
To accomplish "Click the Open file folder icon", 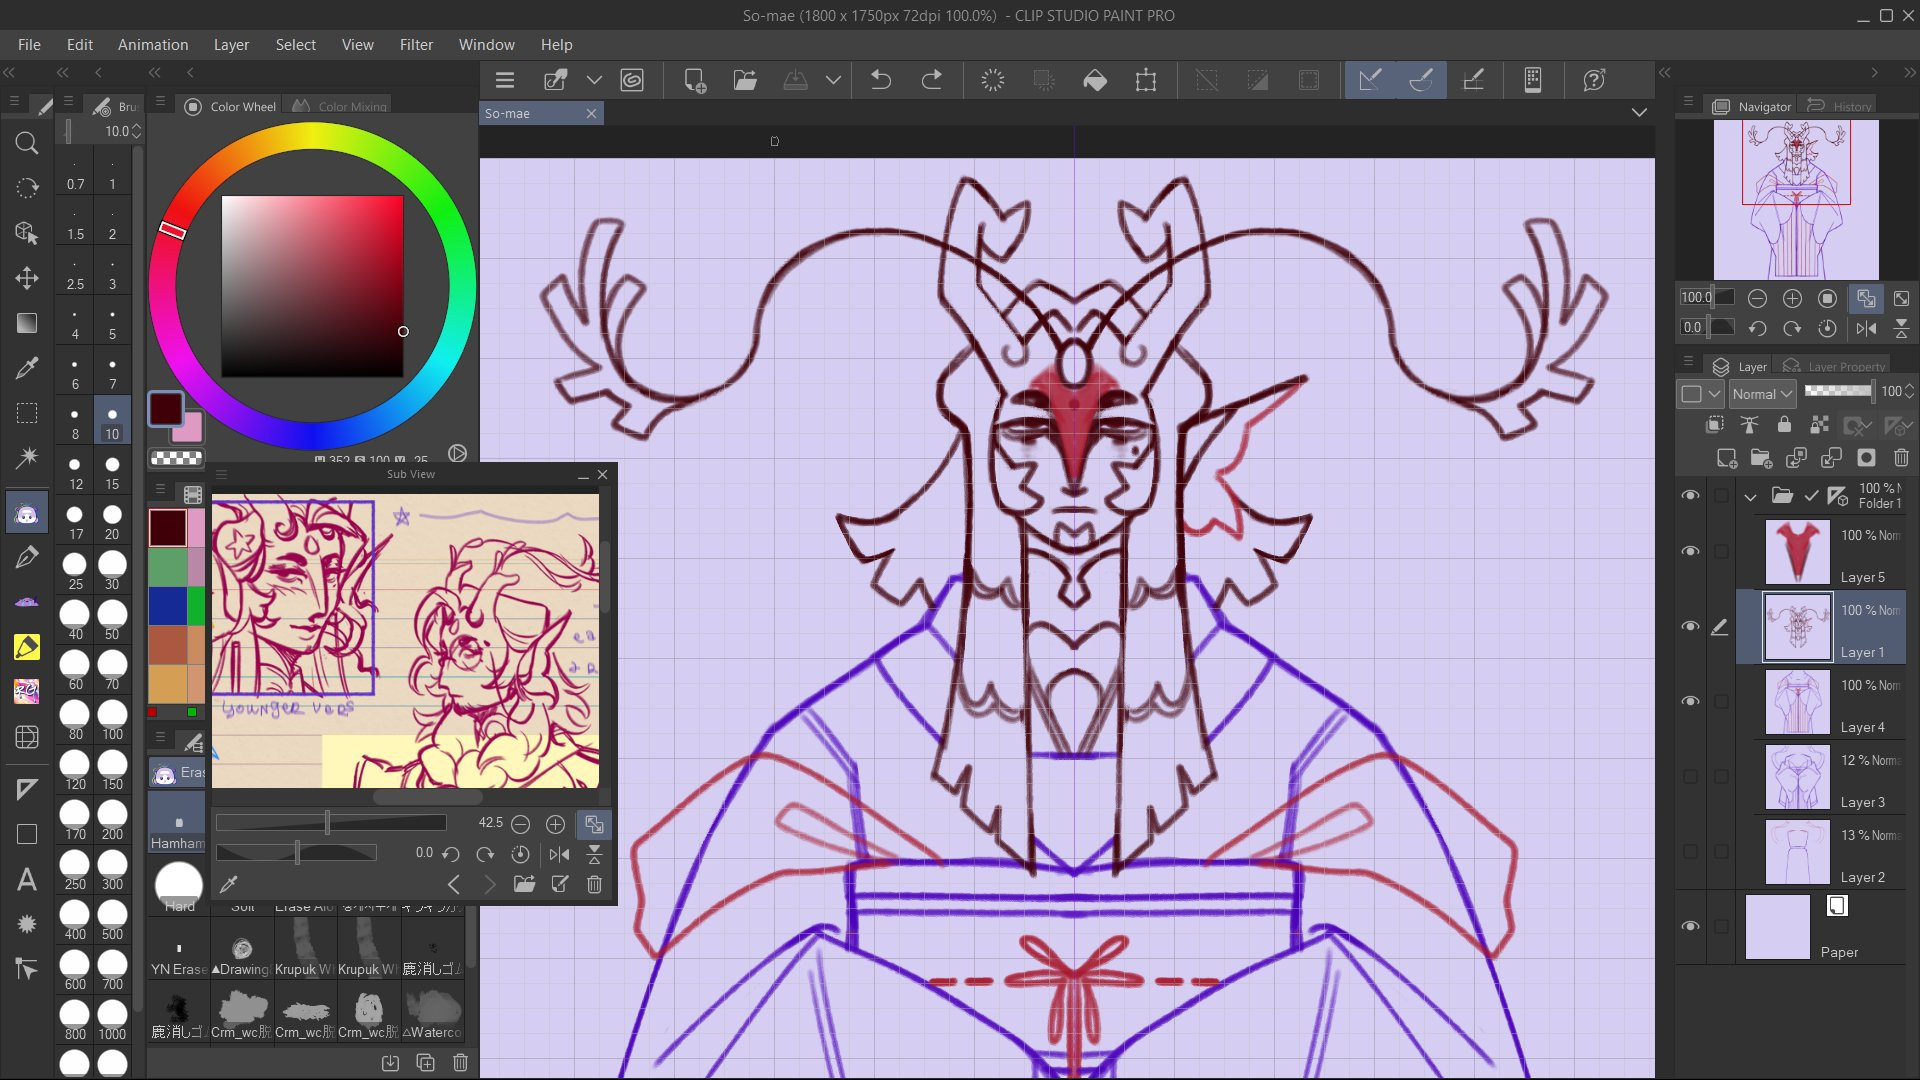I will pos(745,80).
